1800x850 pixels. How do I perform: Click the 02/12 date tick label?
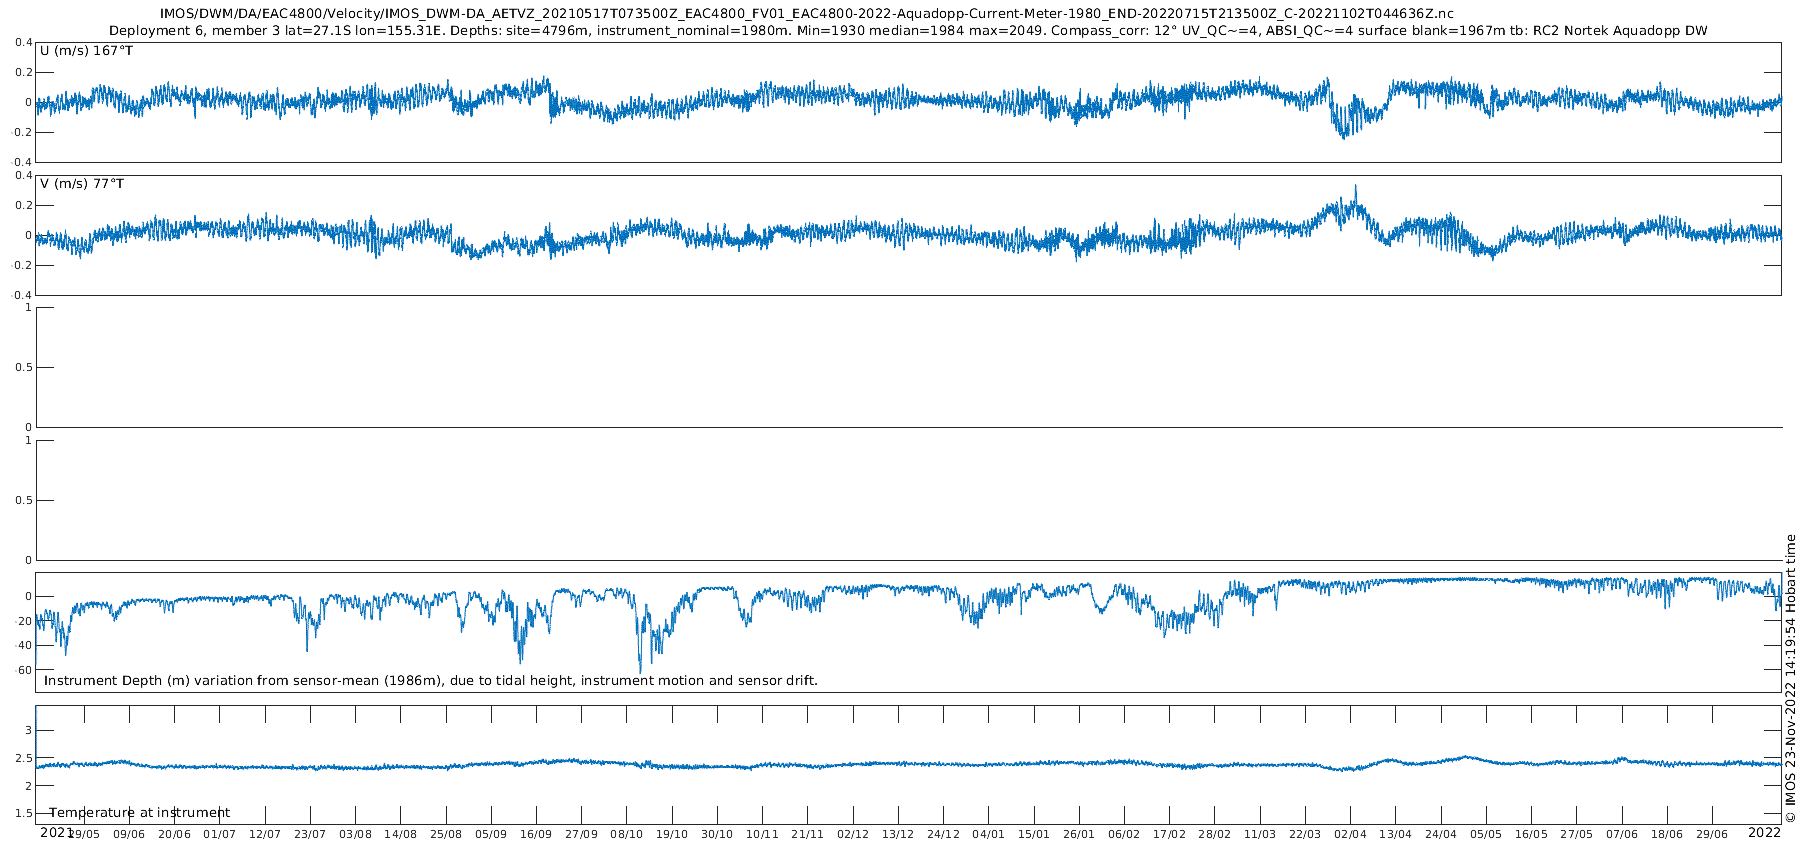[x=853, y=834]
